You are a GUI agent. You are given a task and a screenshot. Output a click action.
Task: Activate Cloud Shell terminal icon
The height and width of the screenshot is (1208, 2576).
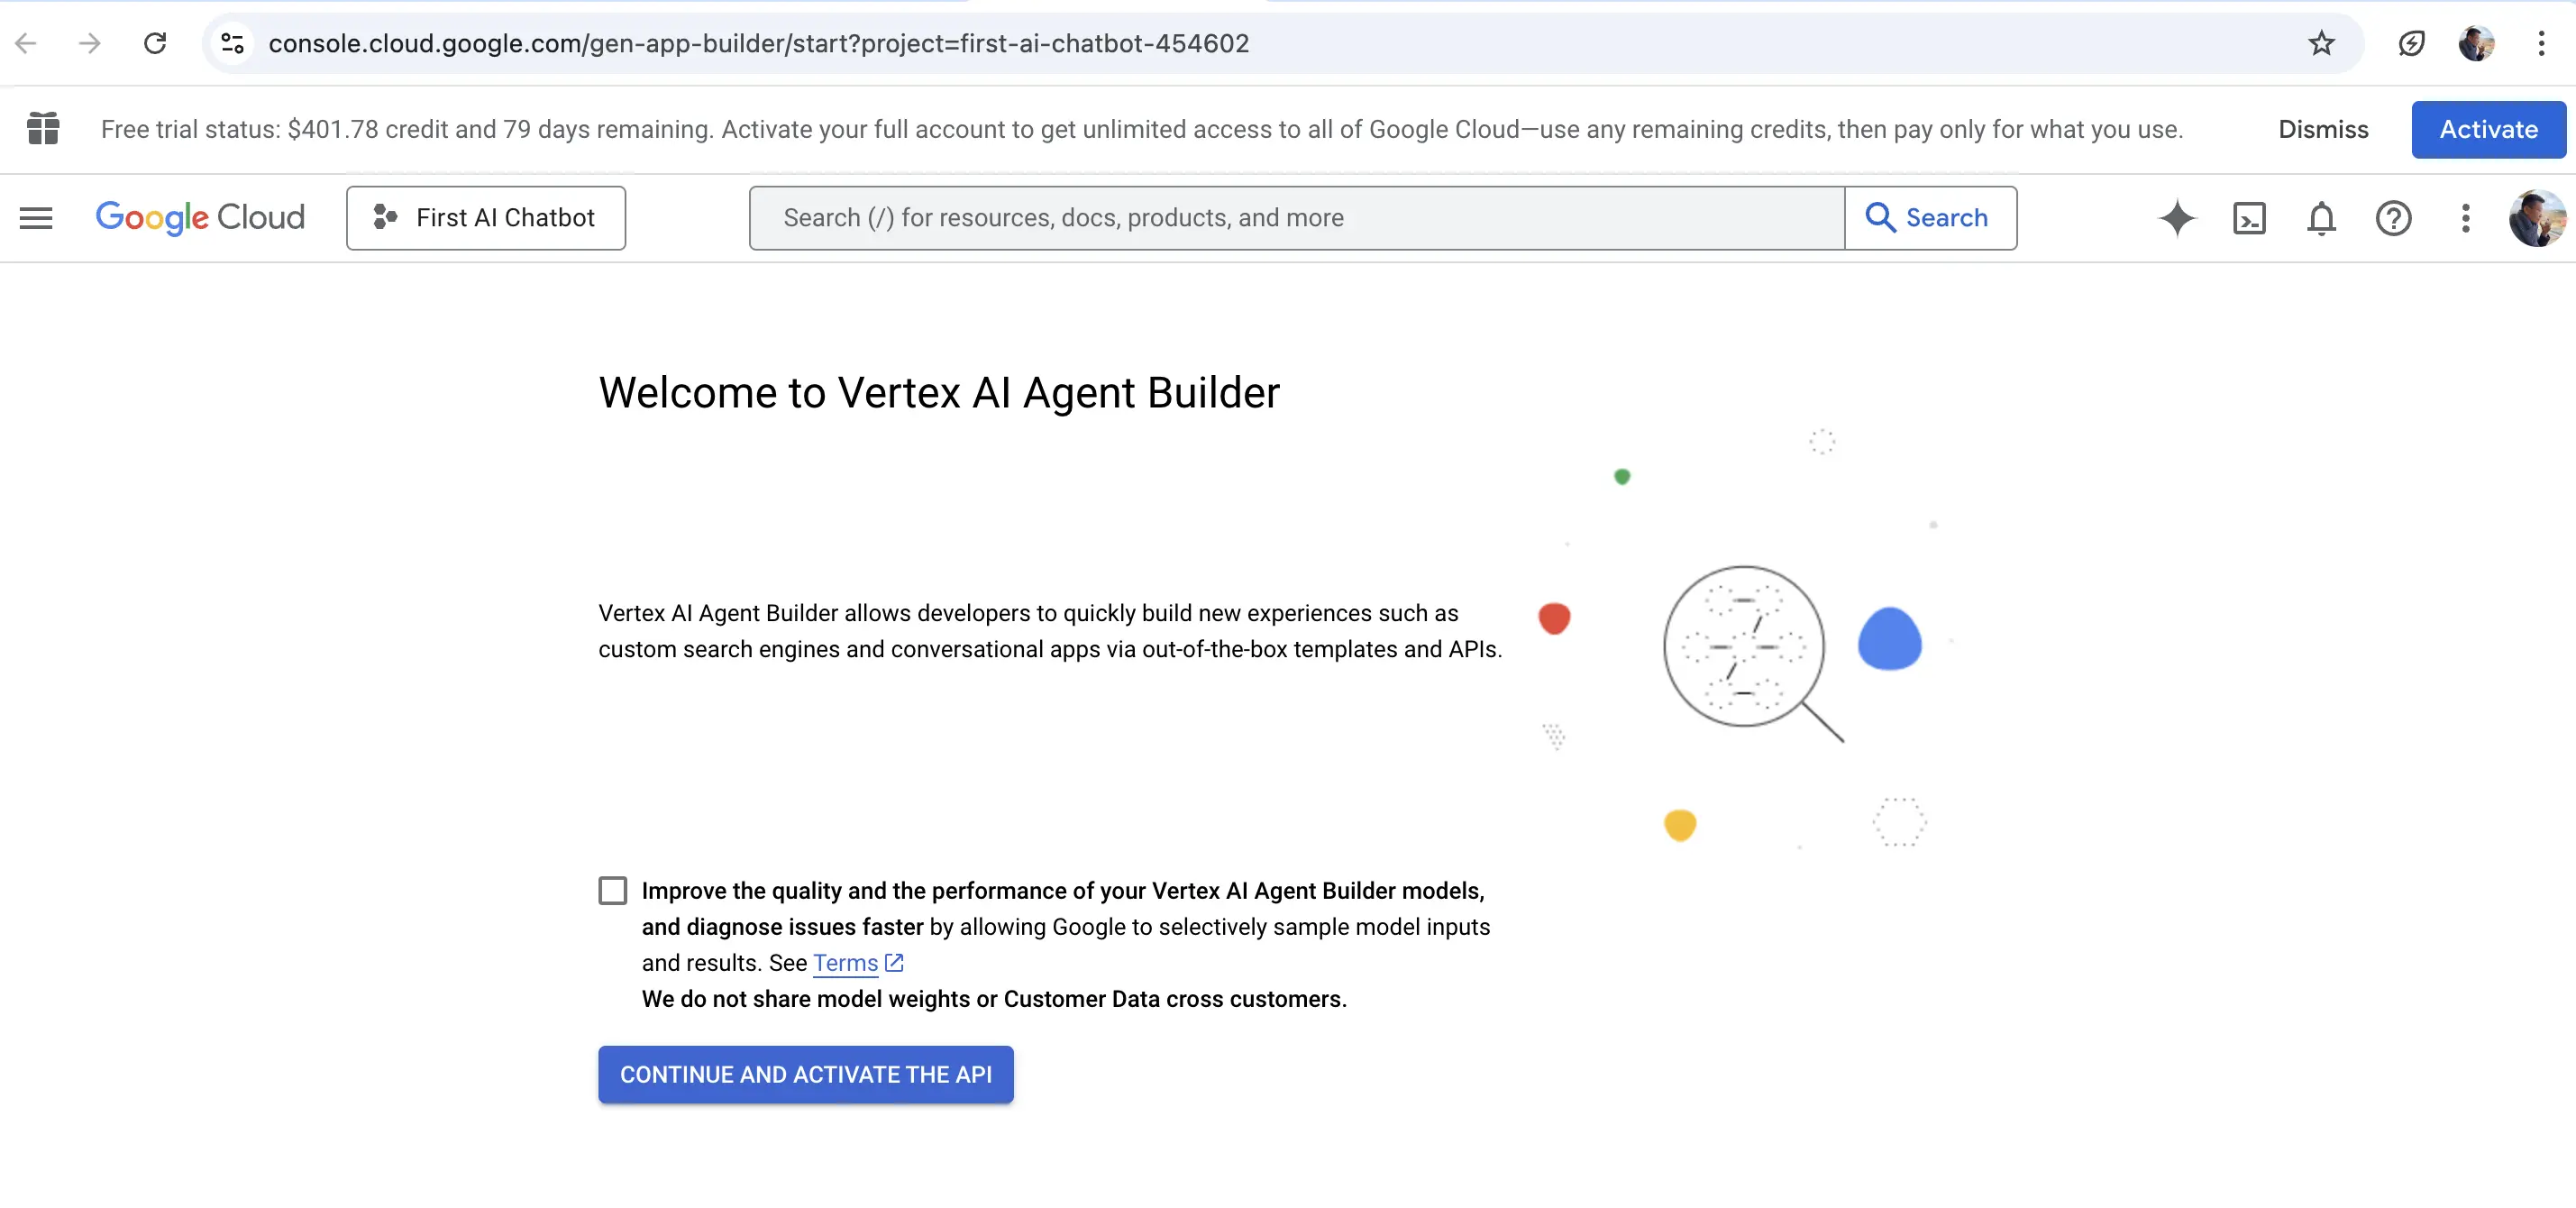tap(2249, 218)
